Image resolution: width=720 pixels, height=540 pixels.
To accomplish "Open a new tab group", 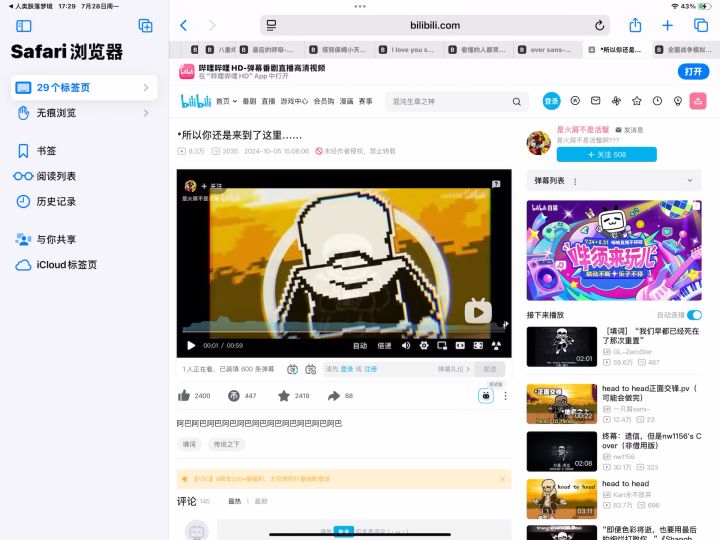I will 146,26.
